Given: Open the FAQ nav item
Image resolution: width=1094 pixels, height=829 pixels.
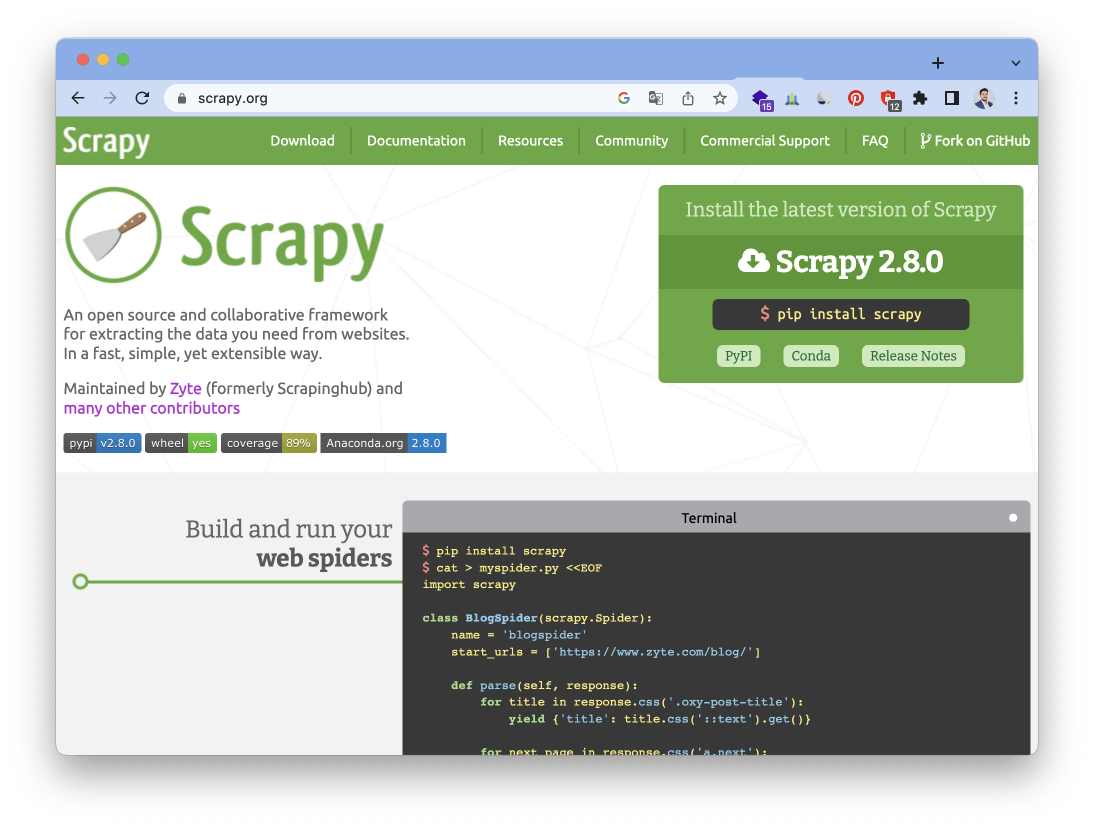Looking at the screenshot, I should tap(875, 141).
